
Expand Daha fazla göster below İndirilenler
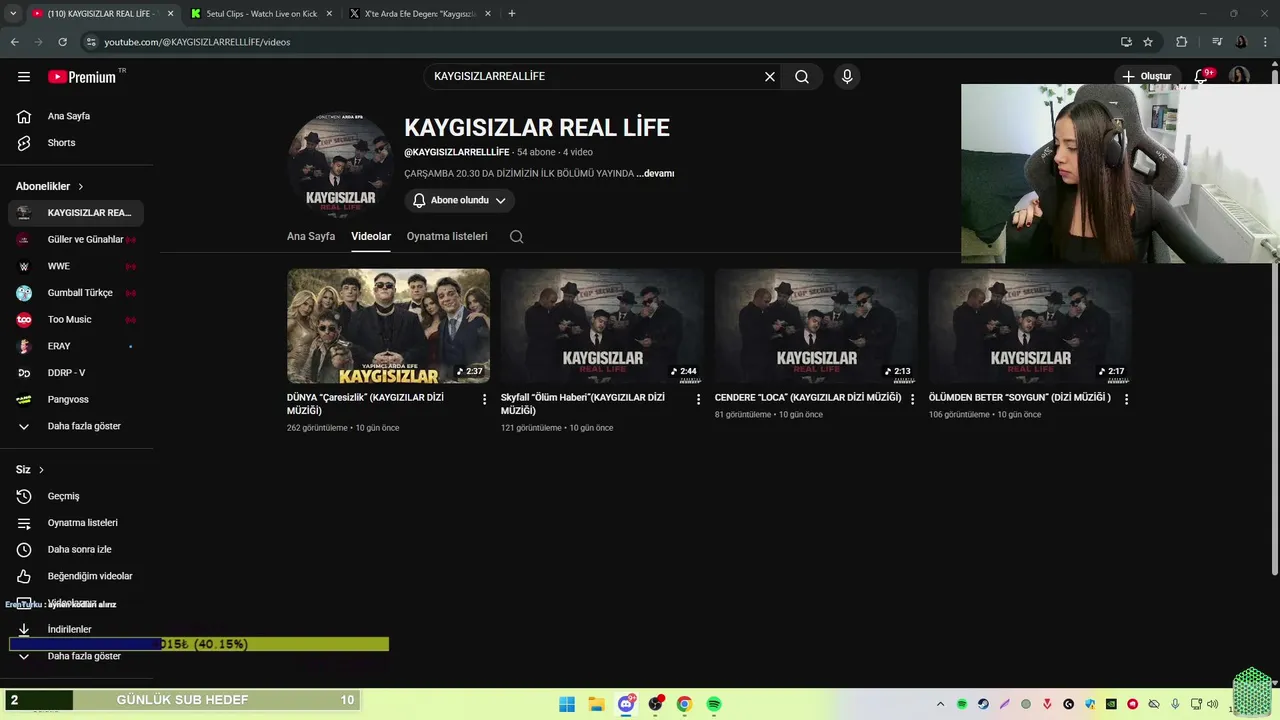pyautogui.click(x=76, y=656)
